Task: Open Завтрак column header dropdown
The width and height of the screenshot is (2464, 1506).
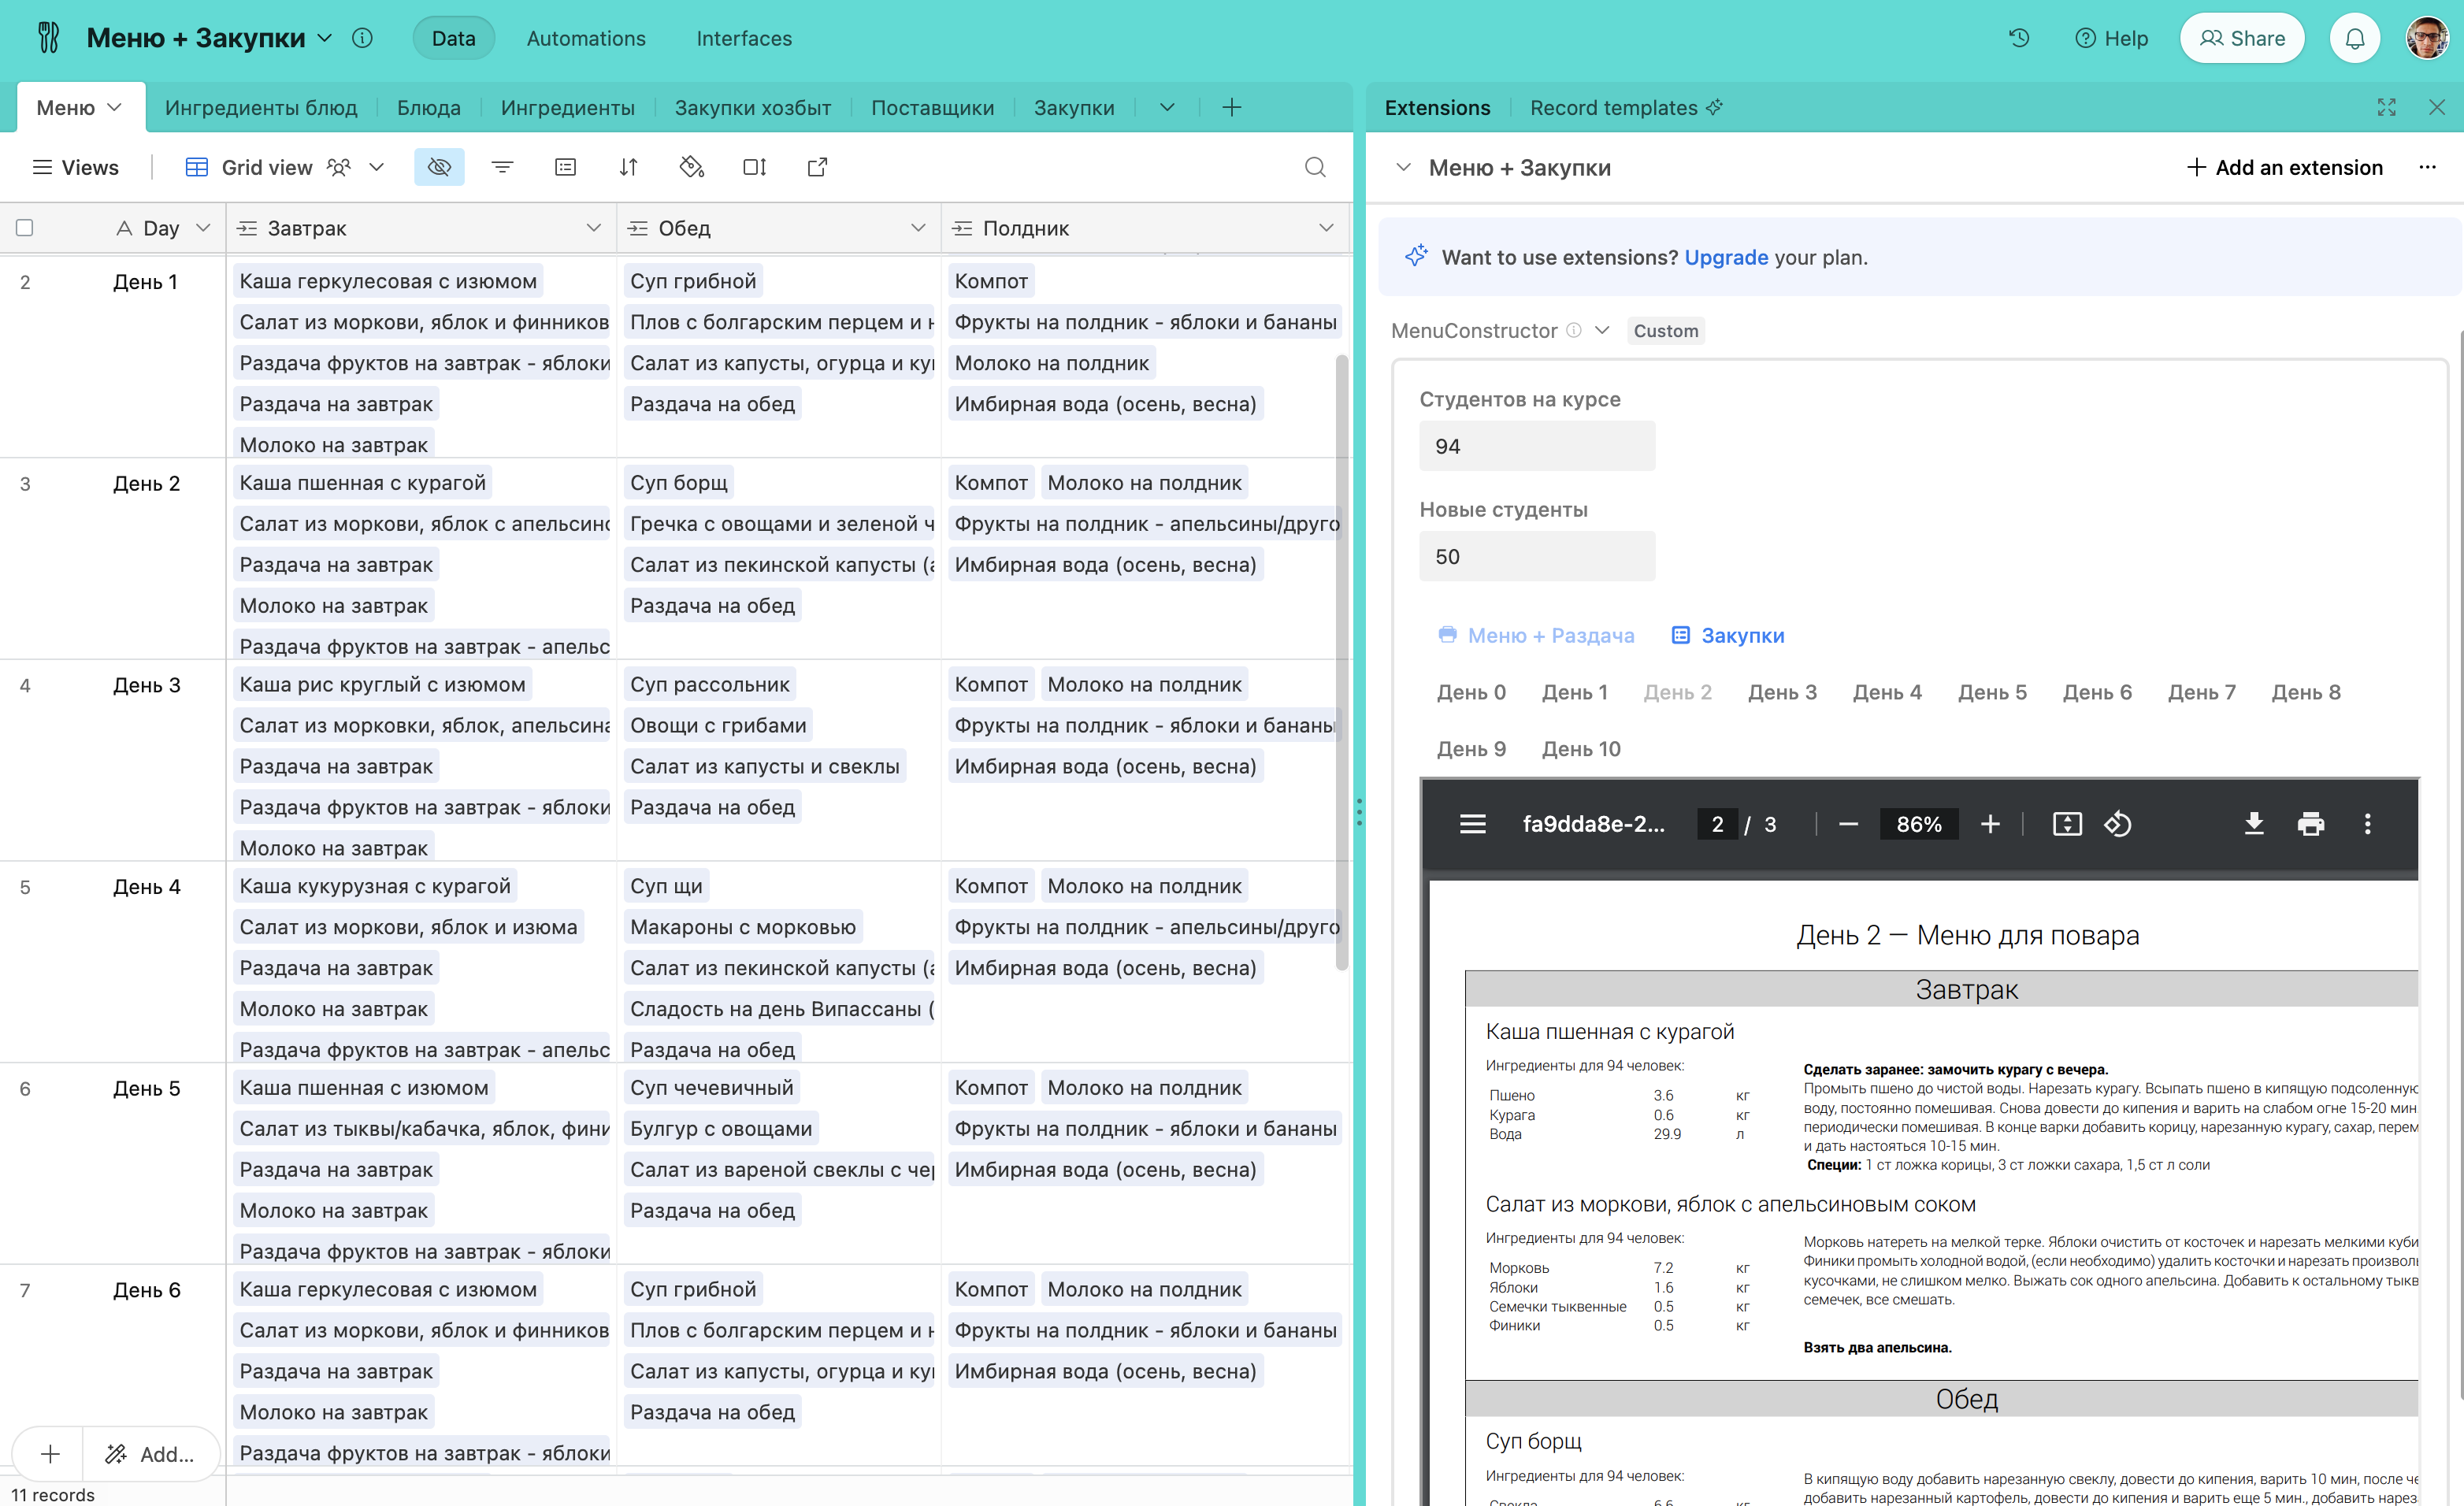Action: pyautogui.click(x=594, y=228)
